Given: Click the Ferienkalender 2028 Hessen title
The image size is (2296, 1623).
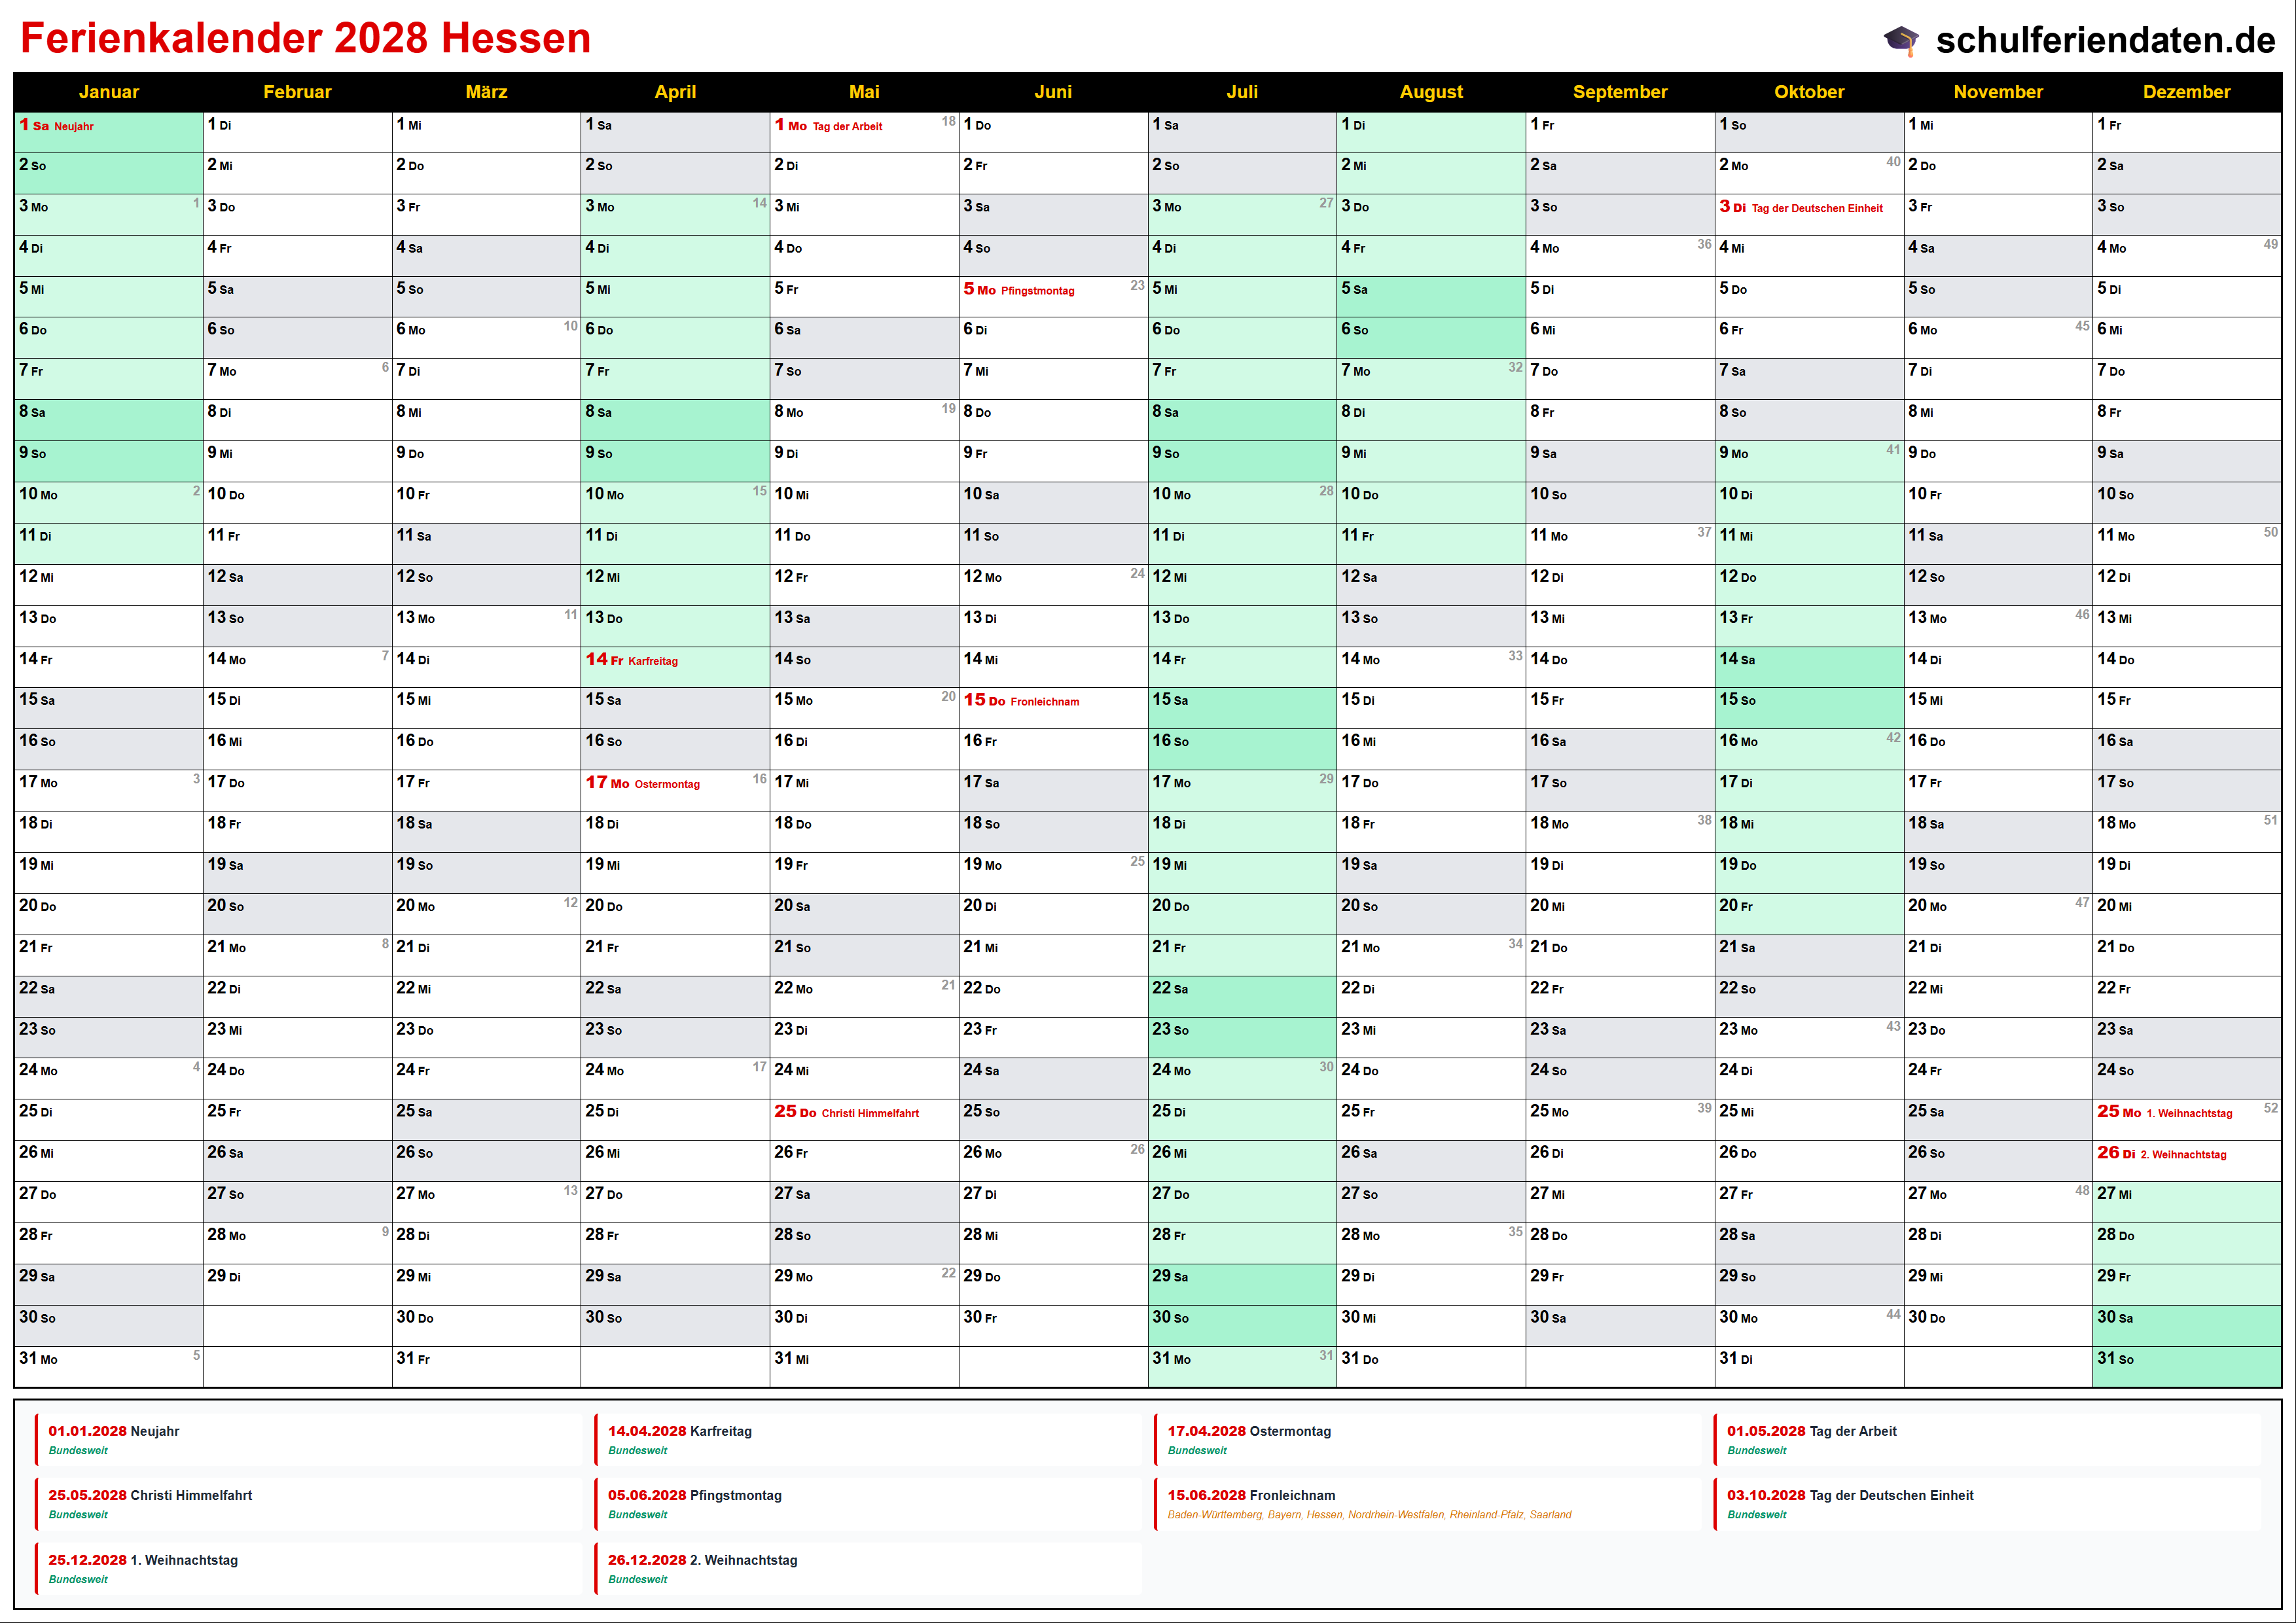Looking at the screenshot, I should point(306,39).
